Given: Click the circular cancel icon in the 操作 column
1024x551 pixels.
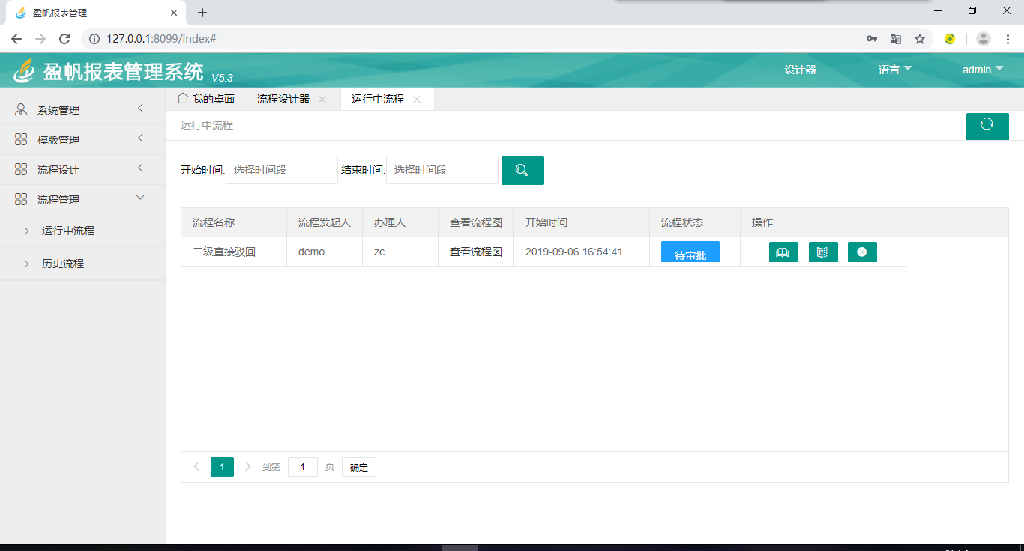Looking at the screenshot, I should pos(862,252).
